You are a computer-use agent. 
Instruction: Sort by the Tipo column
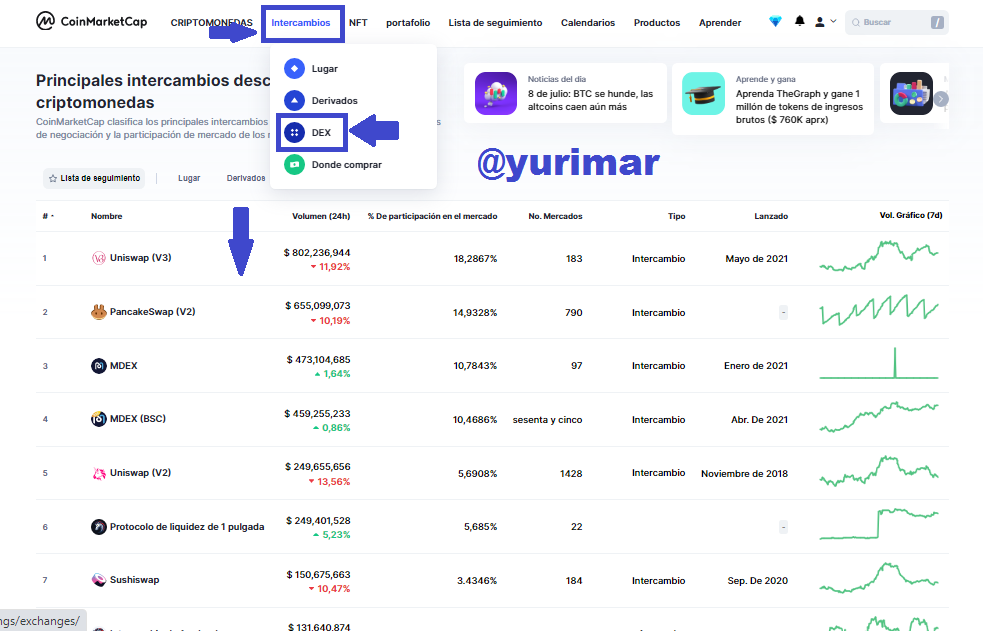click(676, 216)
